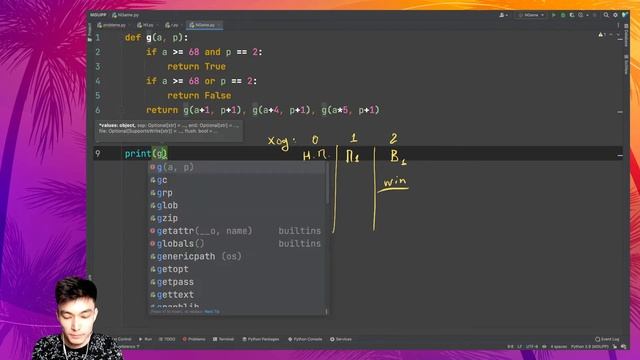640x360 pixels.
Task: Select gettext completion suggestion
Action: pos(237,295)
